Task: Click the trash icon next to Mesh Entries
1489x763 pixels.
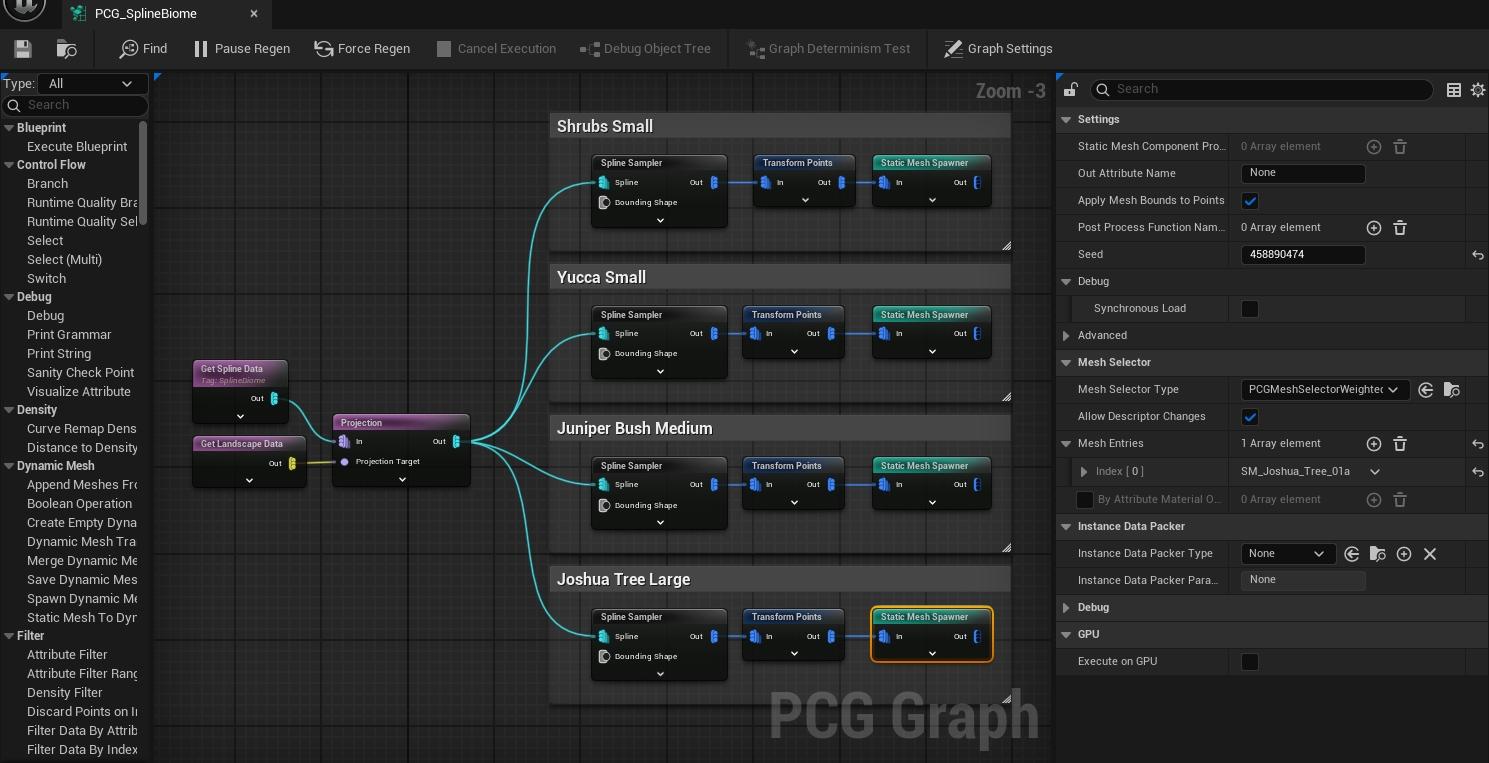Action: pyautogui.click(x=1400, y=444)
